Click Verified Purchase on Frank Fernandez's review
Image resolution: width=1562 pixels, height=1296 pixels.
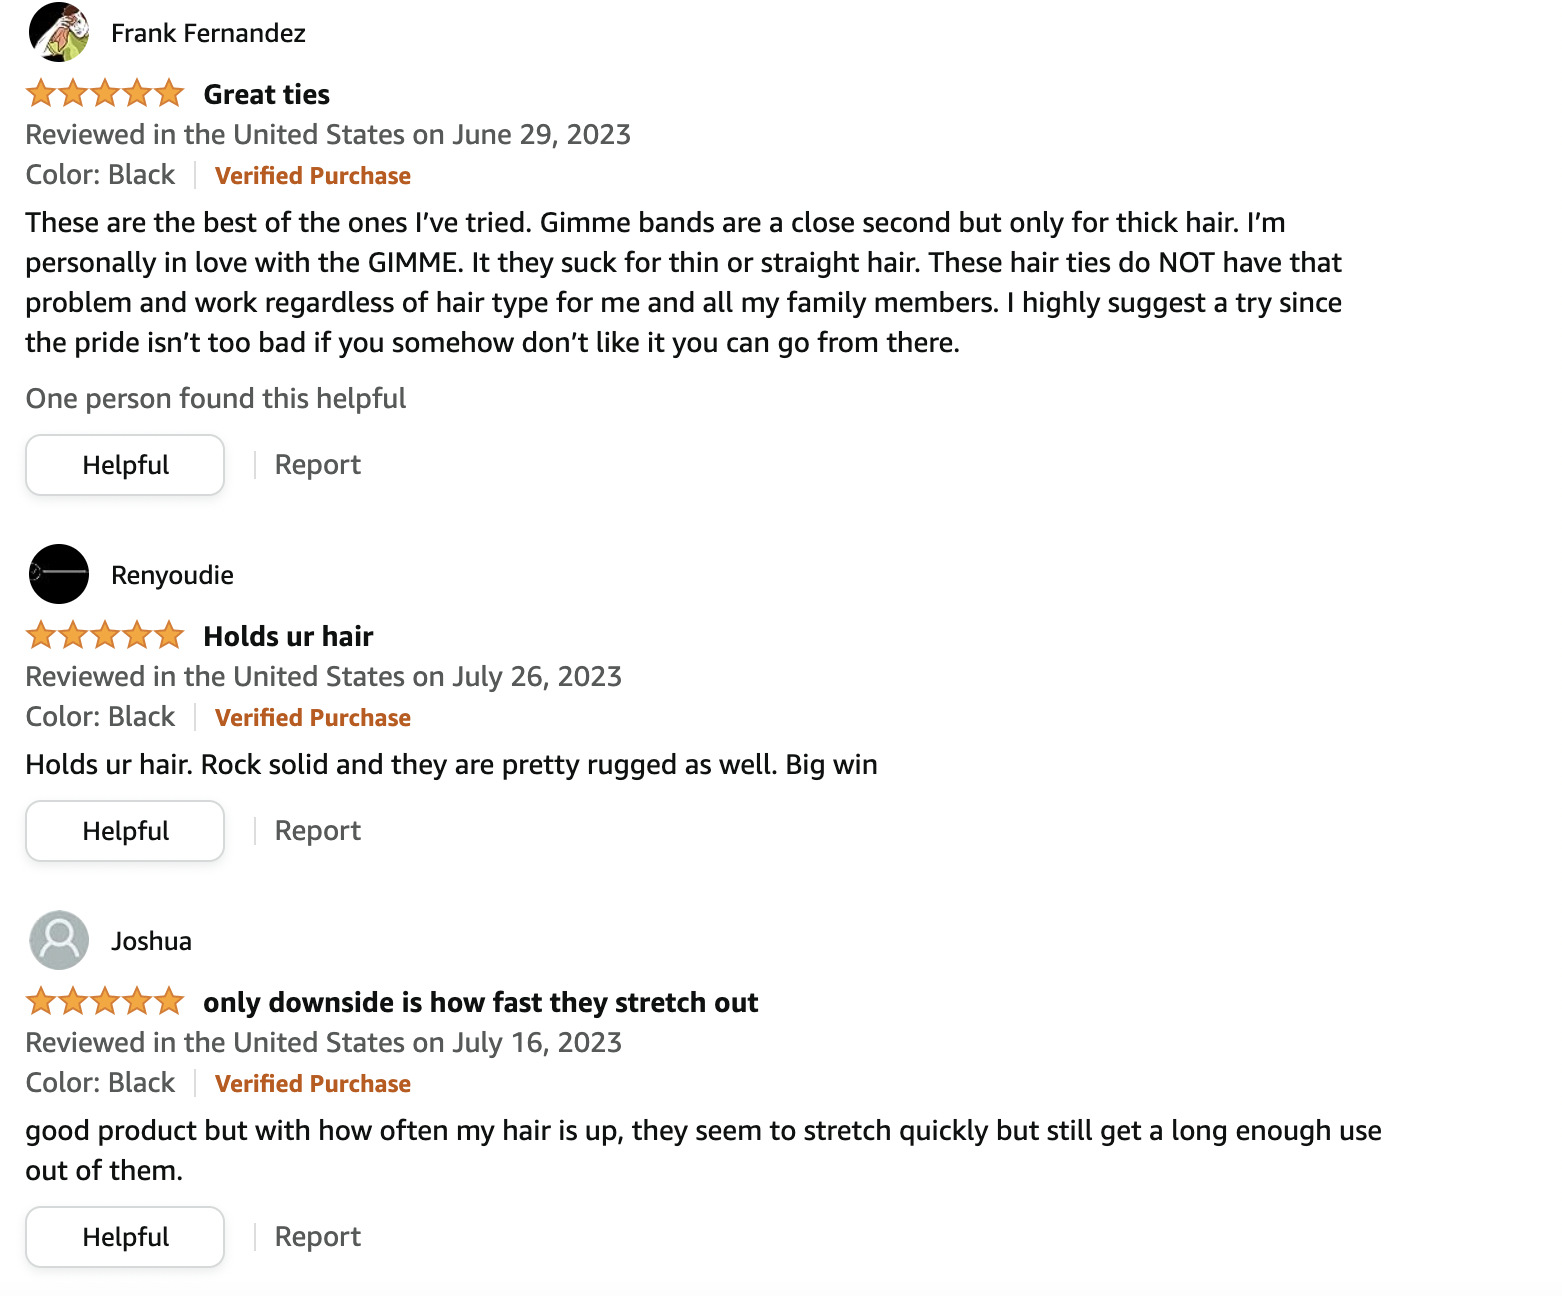coord(312,176)
